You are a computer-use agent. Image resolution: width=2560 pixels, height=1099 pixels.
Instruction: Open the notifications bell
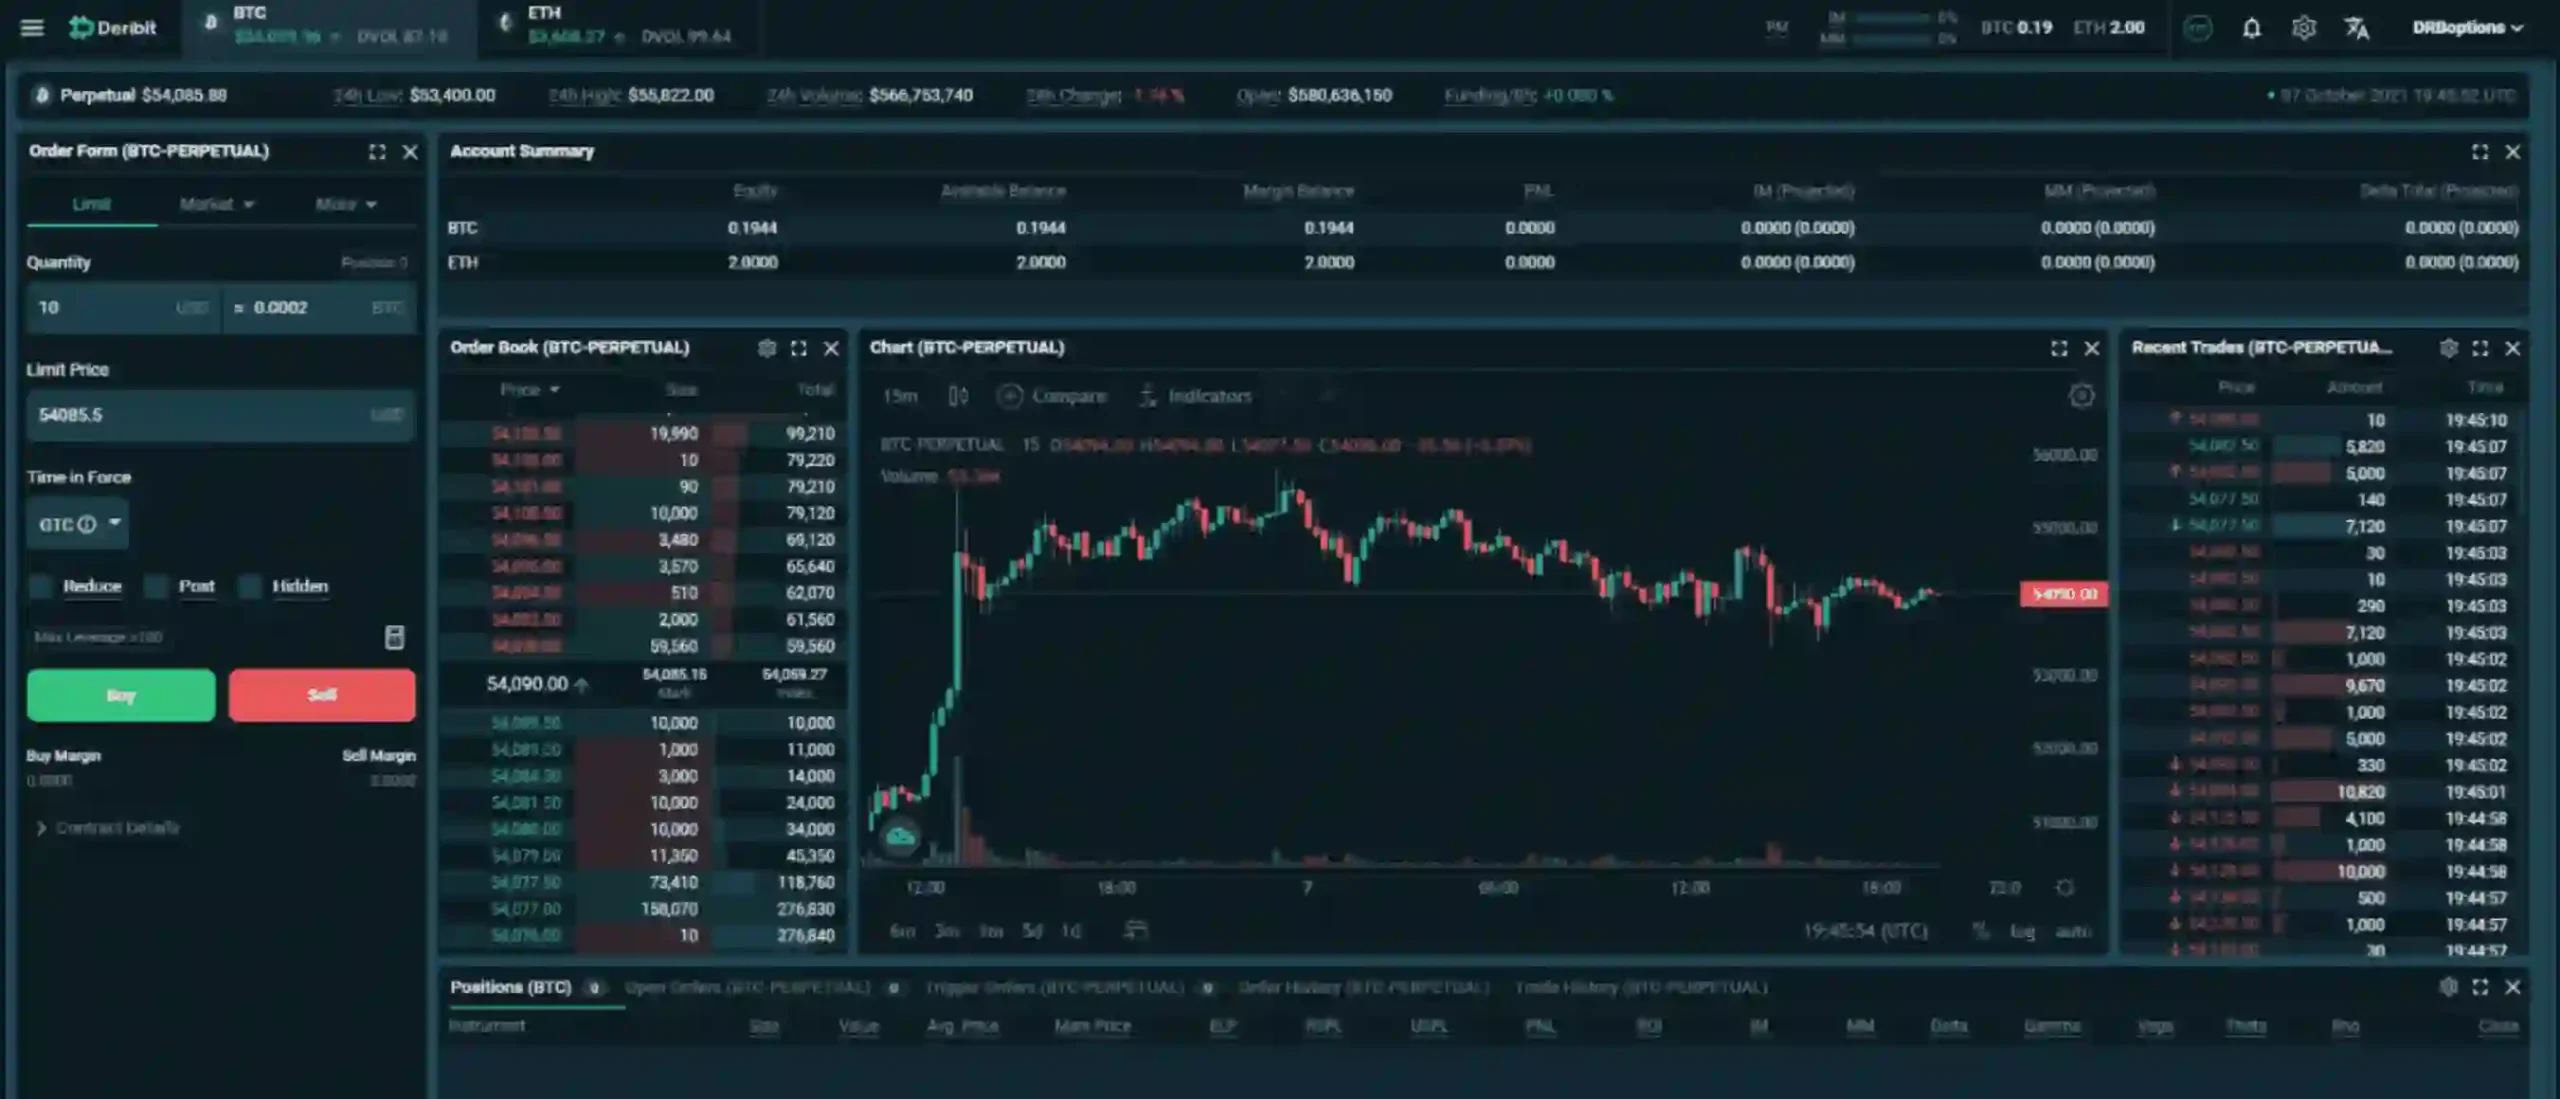pyautogui.click(x=2251, y=28)
